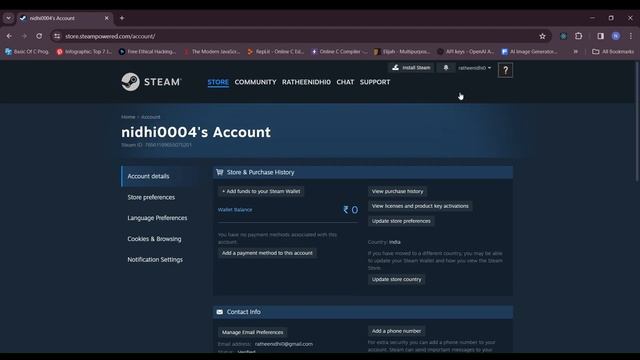Viewport: 640px width, 360px height.
Task: Click the question mark help icon
Action: click(505, 70)
